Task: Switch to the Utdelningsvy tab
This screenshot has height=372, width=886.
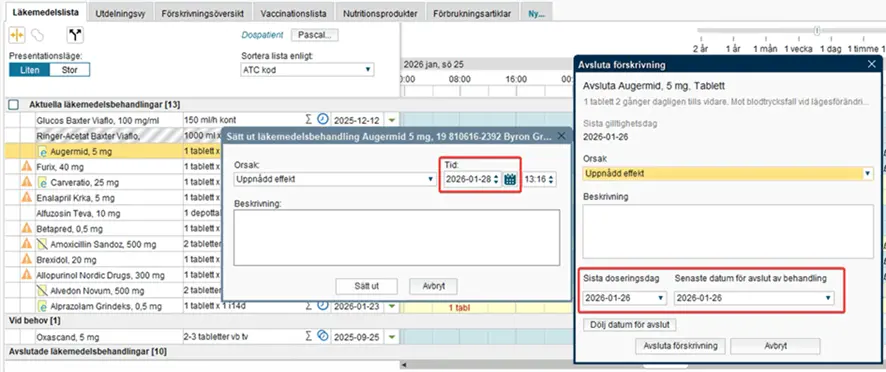Action: click(x=120, y=13)
